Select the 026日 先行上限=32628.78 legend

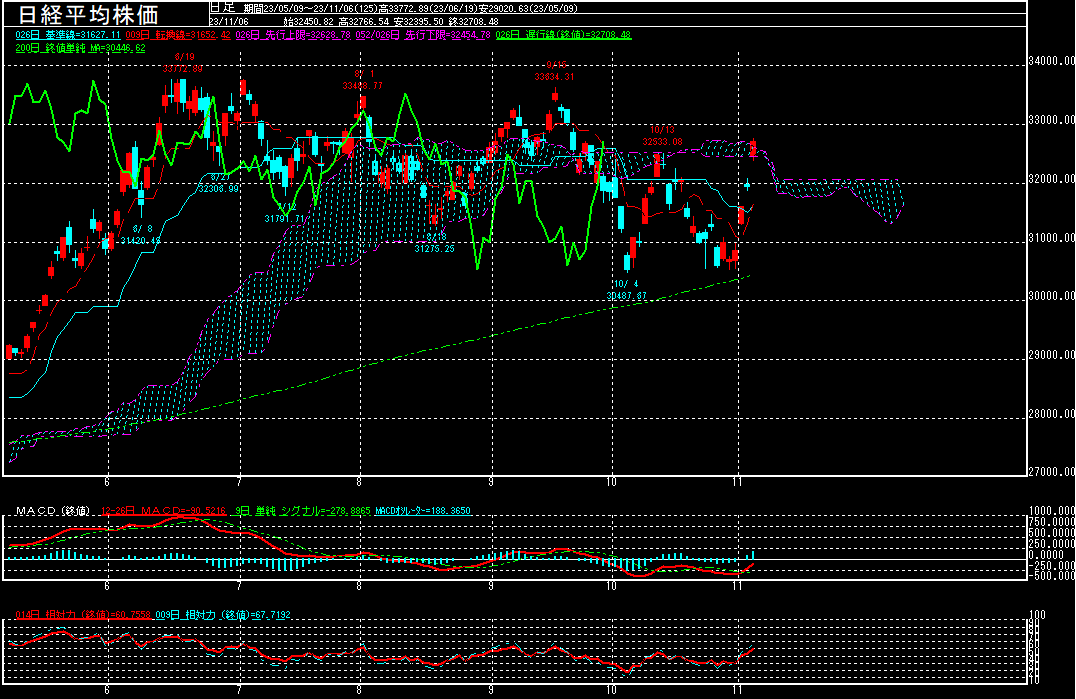point(293,34)
